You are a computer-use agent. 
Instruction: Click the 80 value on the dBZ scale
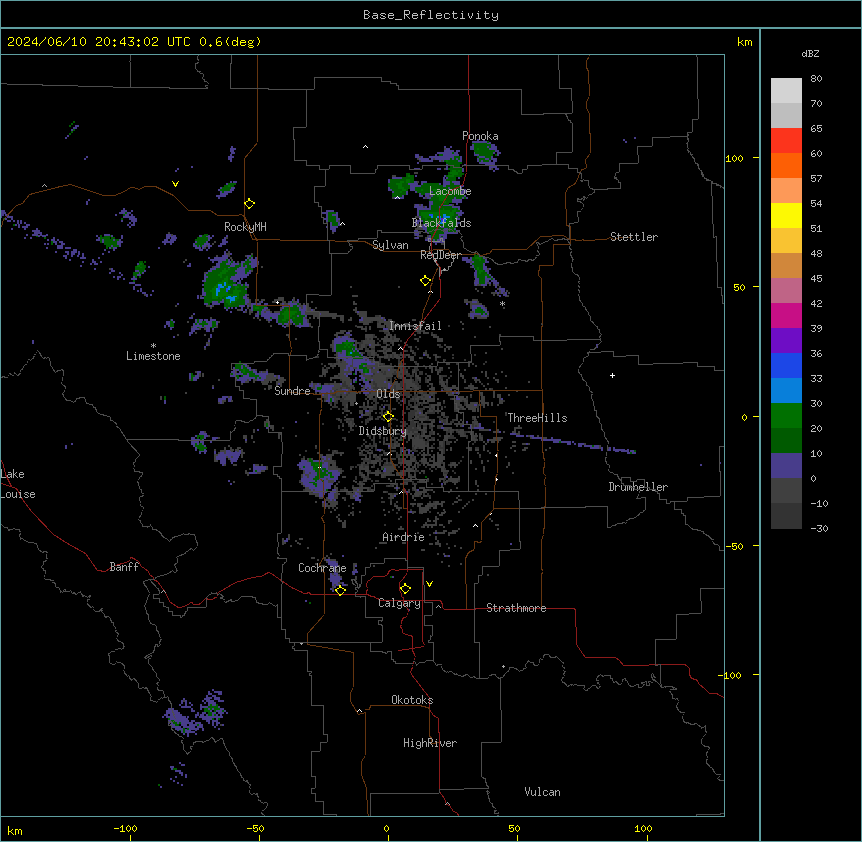coord(816,79)
